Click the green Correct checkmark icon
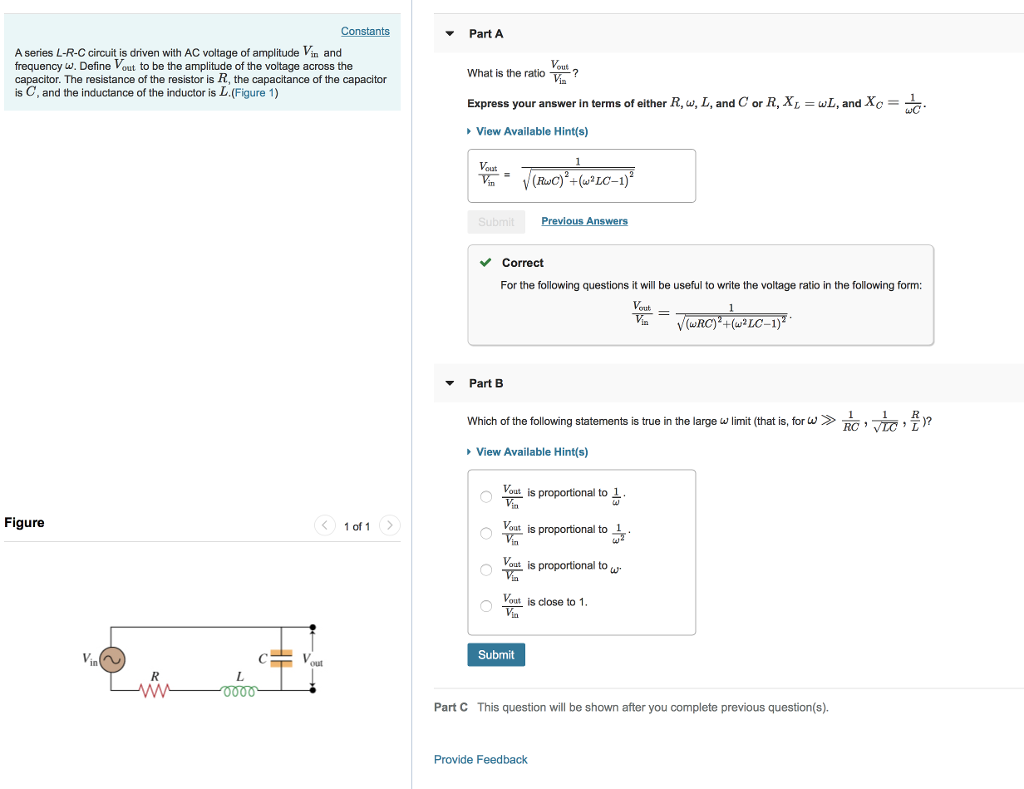Image resolution: width=1024 pixels, height=789 pixels. pyautogui.click(x=485, y=263)
